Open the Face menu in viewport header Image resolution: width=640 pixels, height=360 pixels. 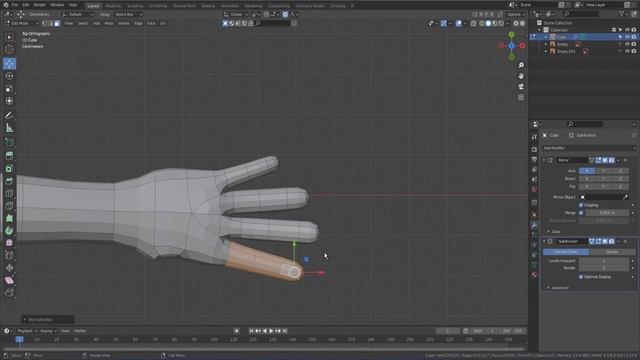[151, 24]
